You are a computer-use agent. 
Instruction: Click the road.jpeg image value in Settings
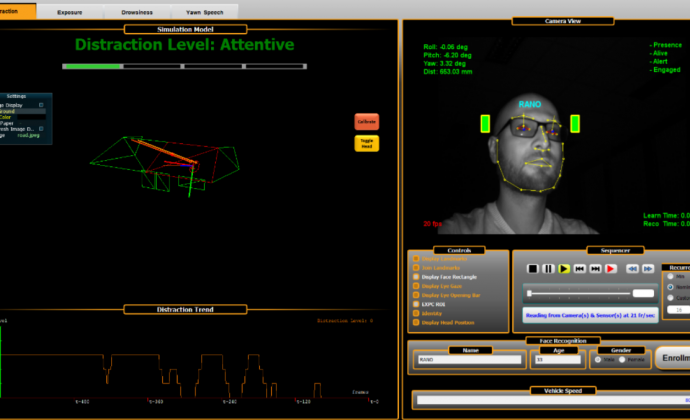[29, 135]
